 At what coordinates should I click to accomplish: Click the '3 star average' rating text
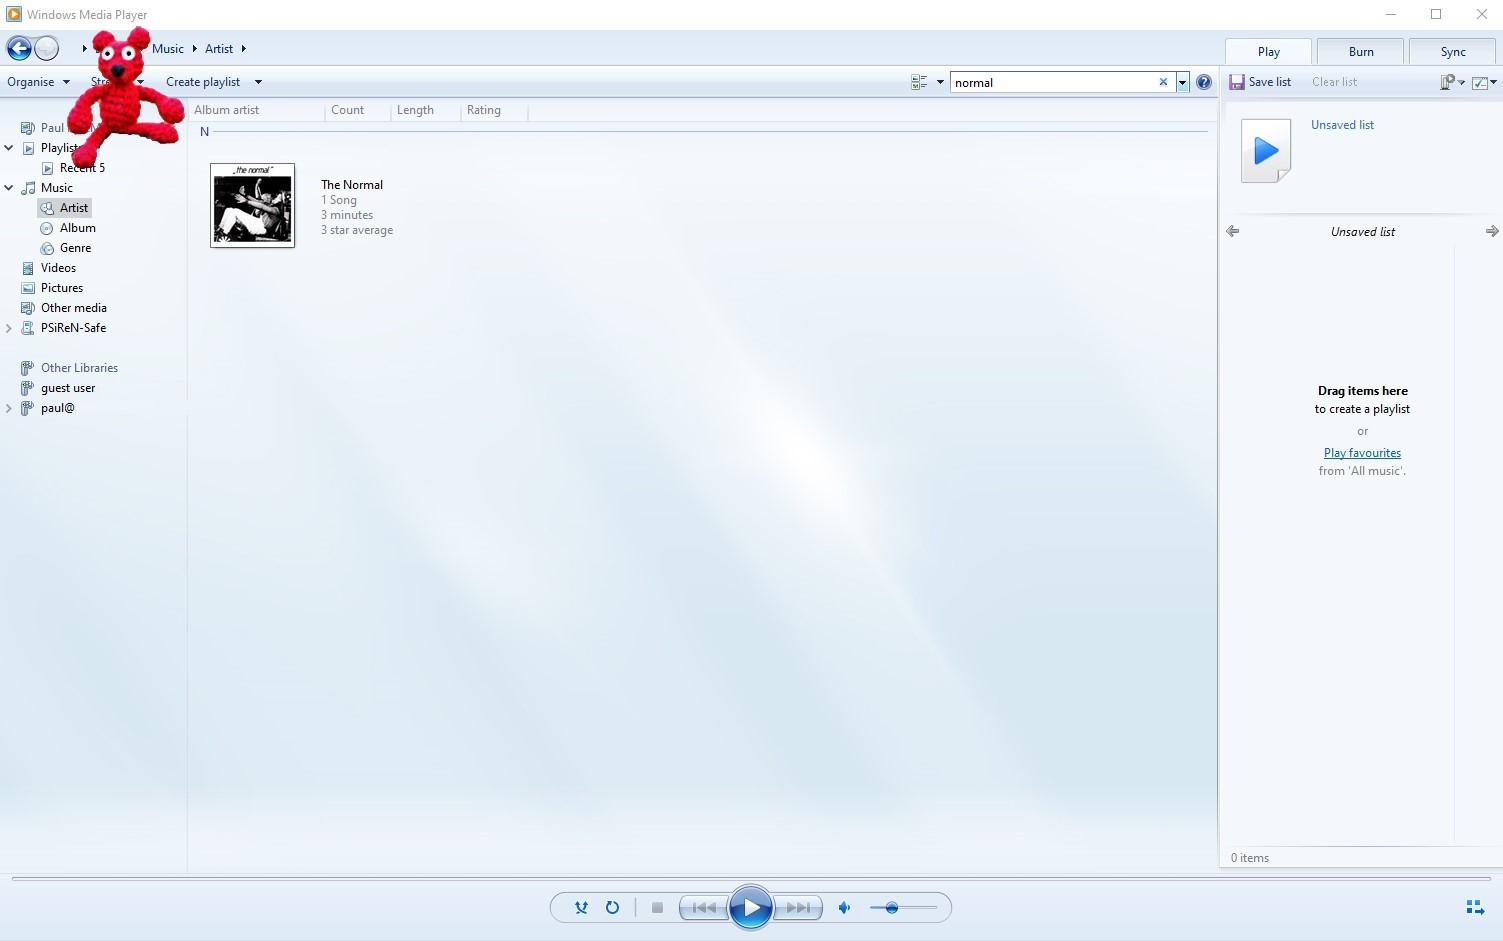tap(357, 230)
